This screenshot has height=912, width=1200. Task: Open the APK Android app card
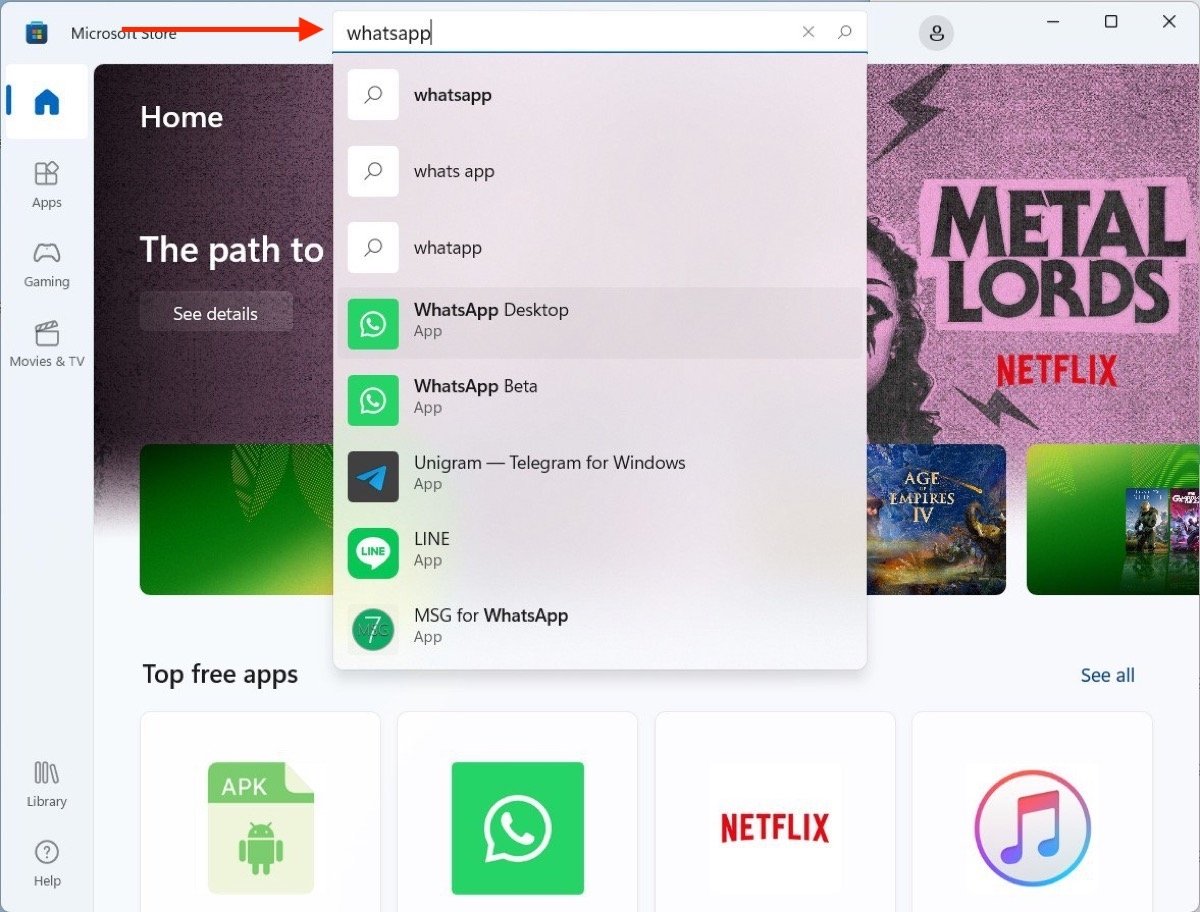[x=260, y=811]
